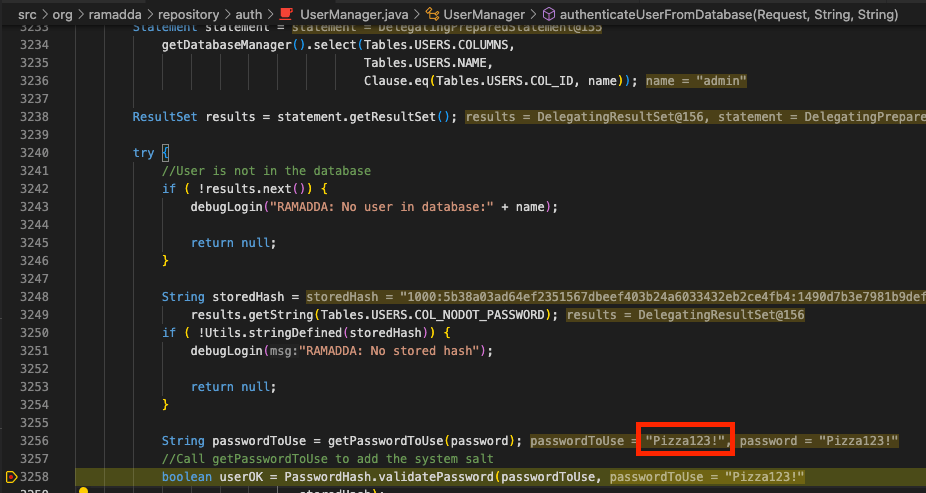Click the class symbol icon before UserManager
This screenshot has width=926, height=493.
pyautogui.click(x=432, y=14)
